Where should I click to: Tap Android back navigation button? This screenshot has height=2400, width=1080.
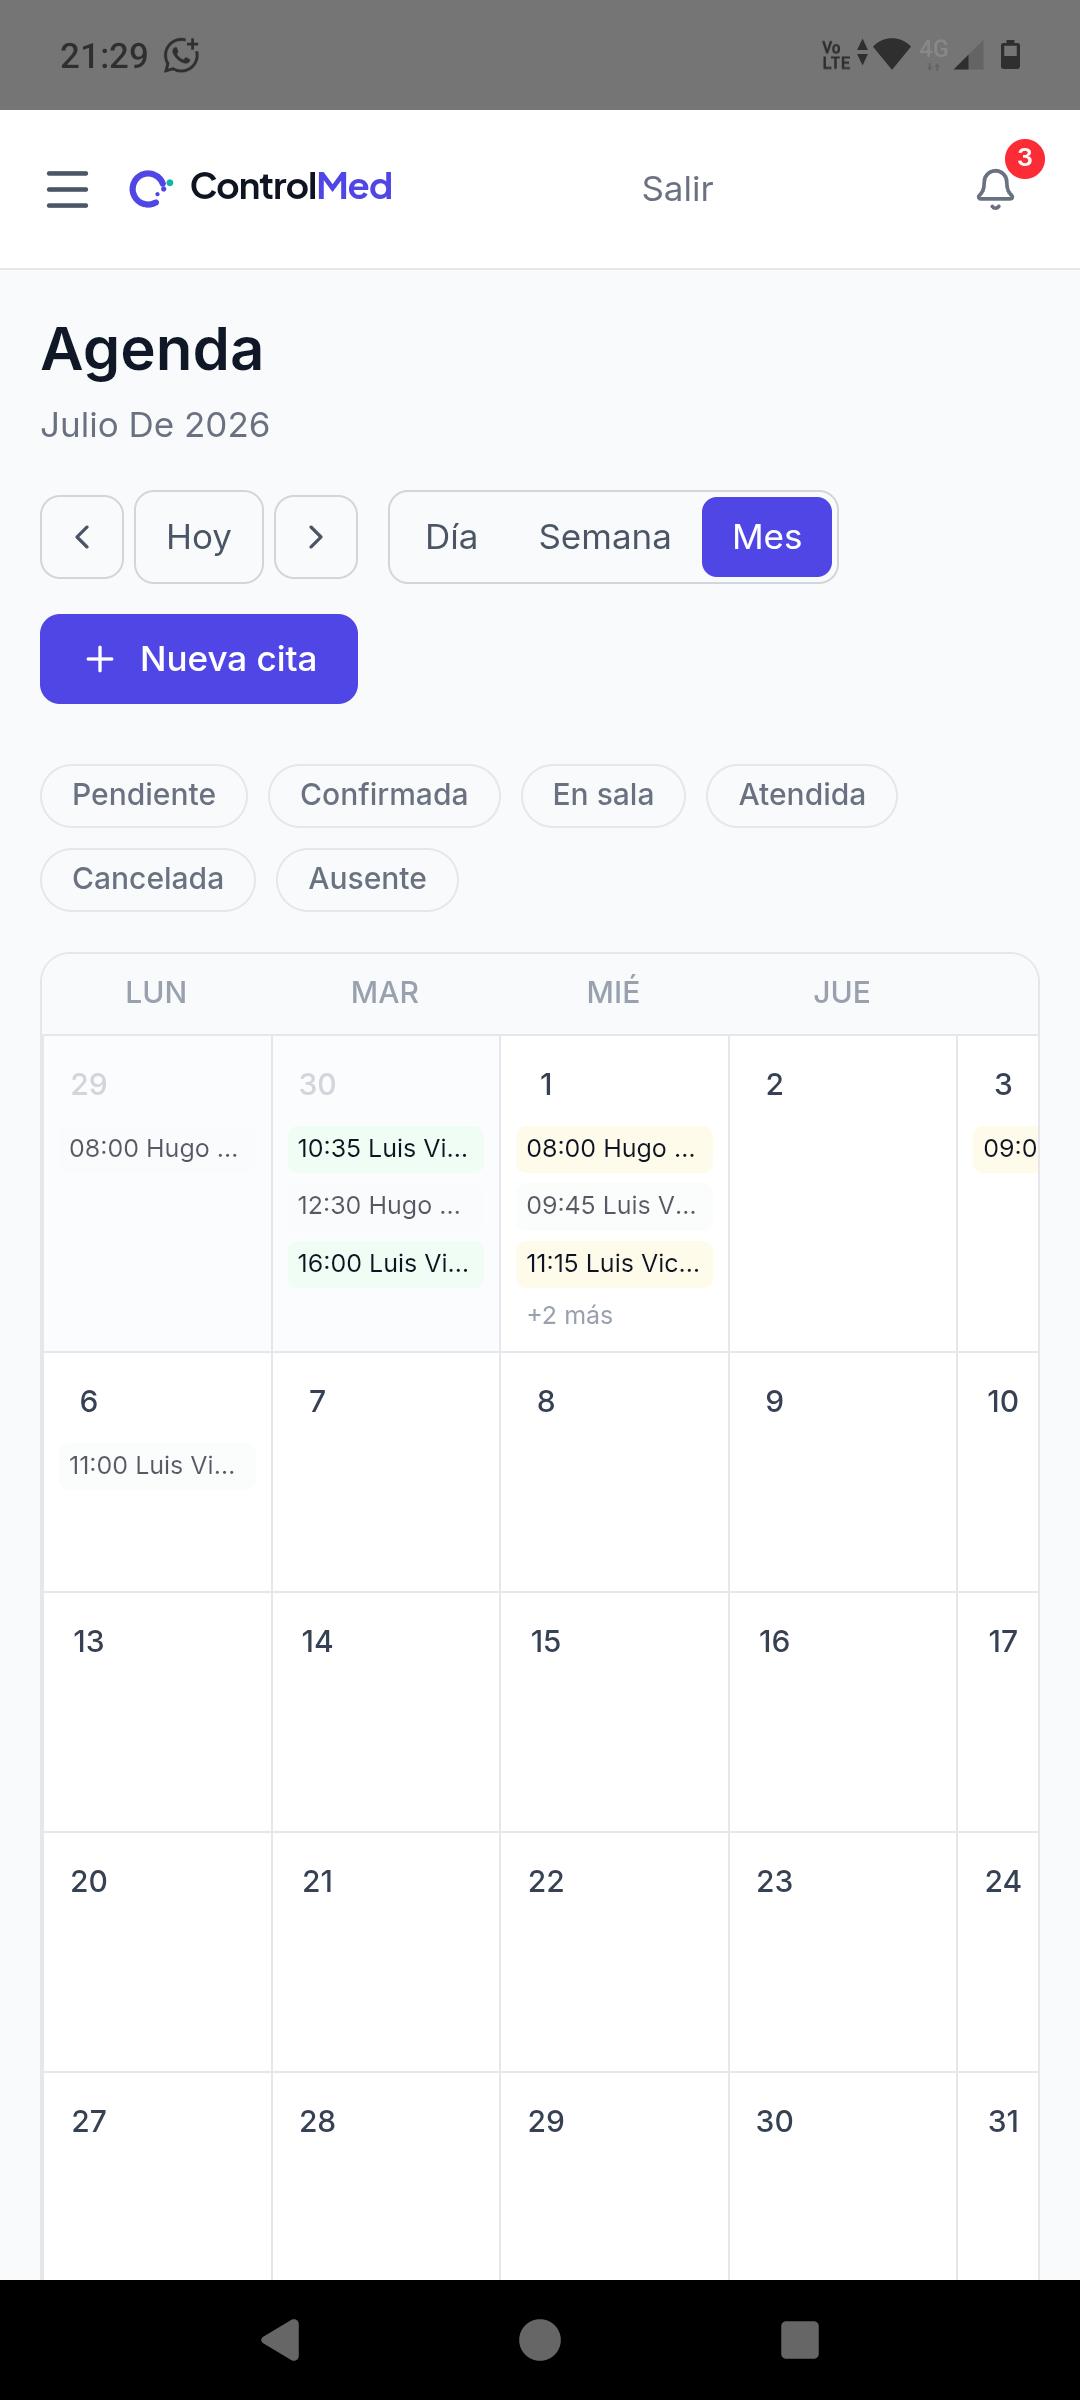tap(280, 2340)
